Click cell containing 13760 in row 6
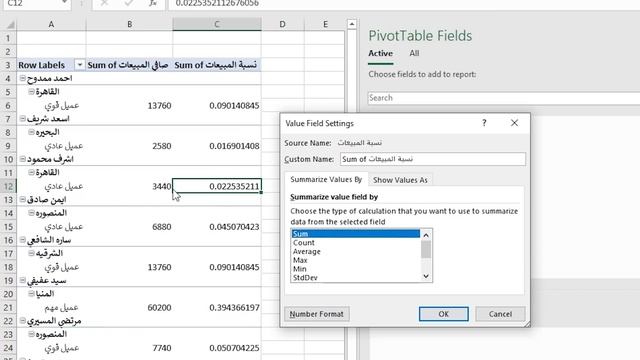The image size is (640, 360). point(129,105)
